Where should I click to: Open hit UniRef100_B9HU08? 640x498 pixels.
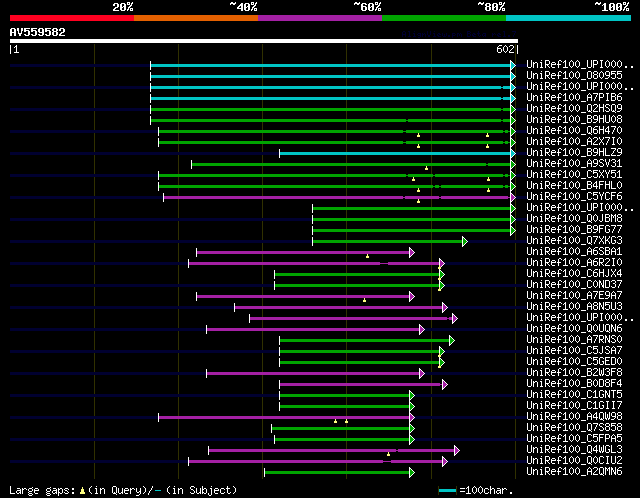(x=574, y=120)
